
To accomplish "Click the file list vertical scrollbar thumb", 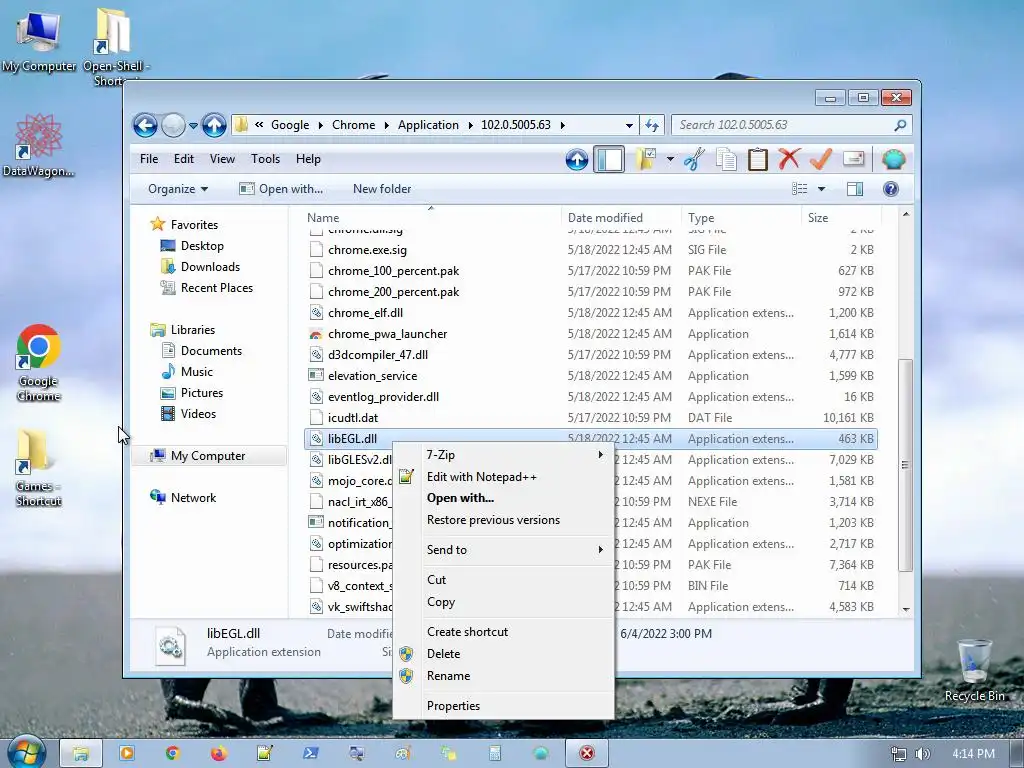I will (905, 465).
